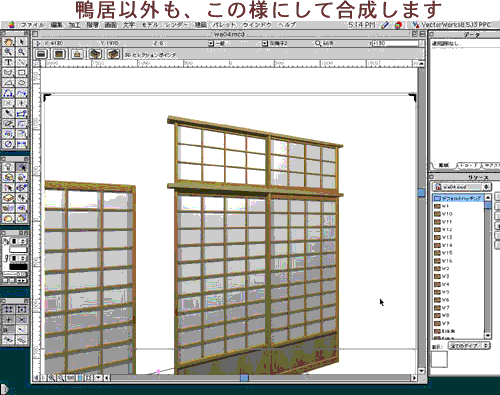Select the arrow selection pointer tool
500x395 pixels.
tap(22, 42)
